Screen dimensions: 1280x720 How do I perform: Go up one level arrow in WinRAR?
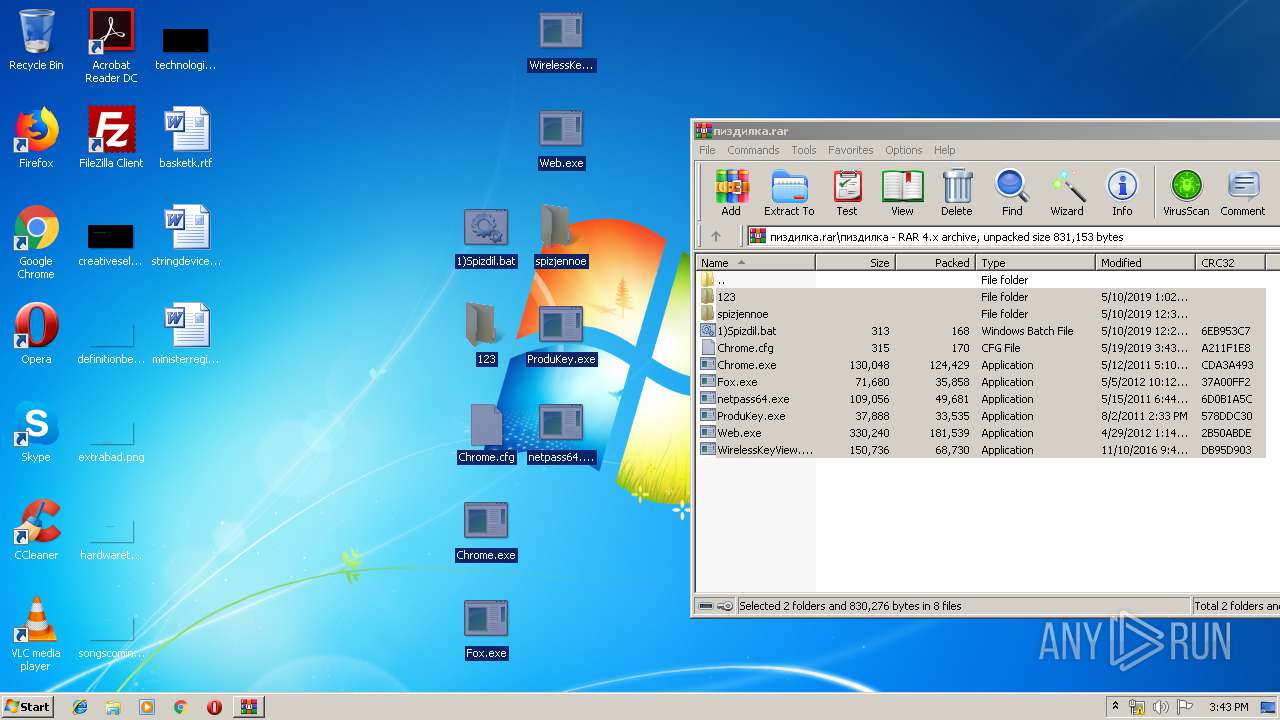pos(716,237)
